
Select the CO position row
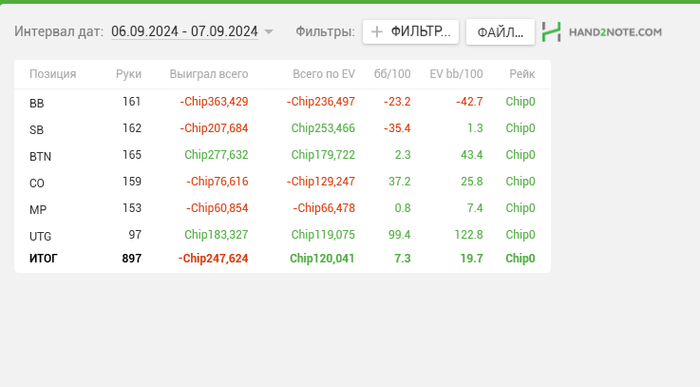tap(282, 182)
